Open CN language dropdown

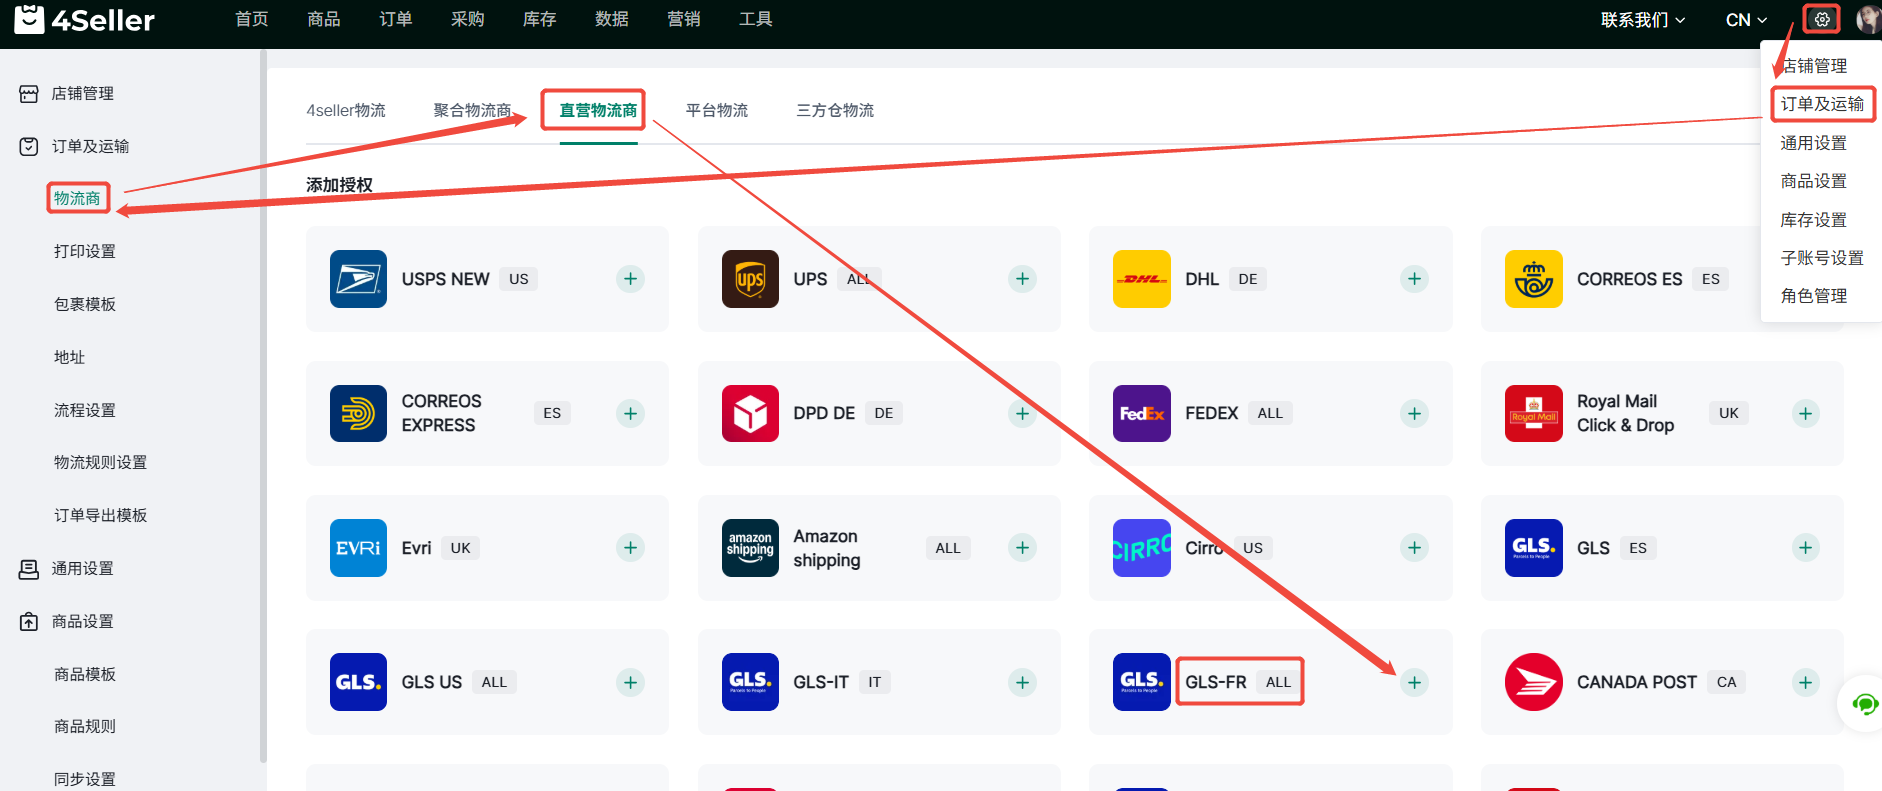(1746, 20)
